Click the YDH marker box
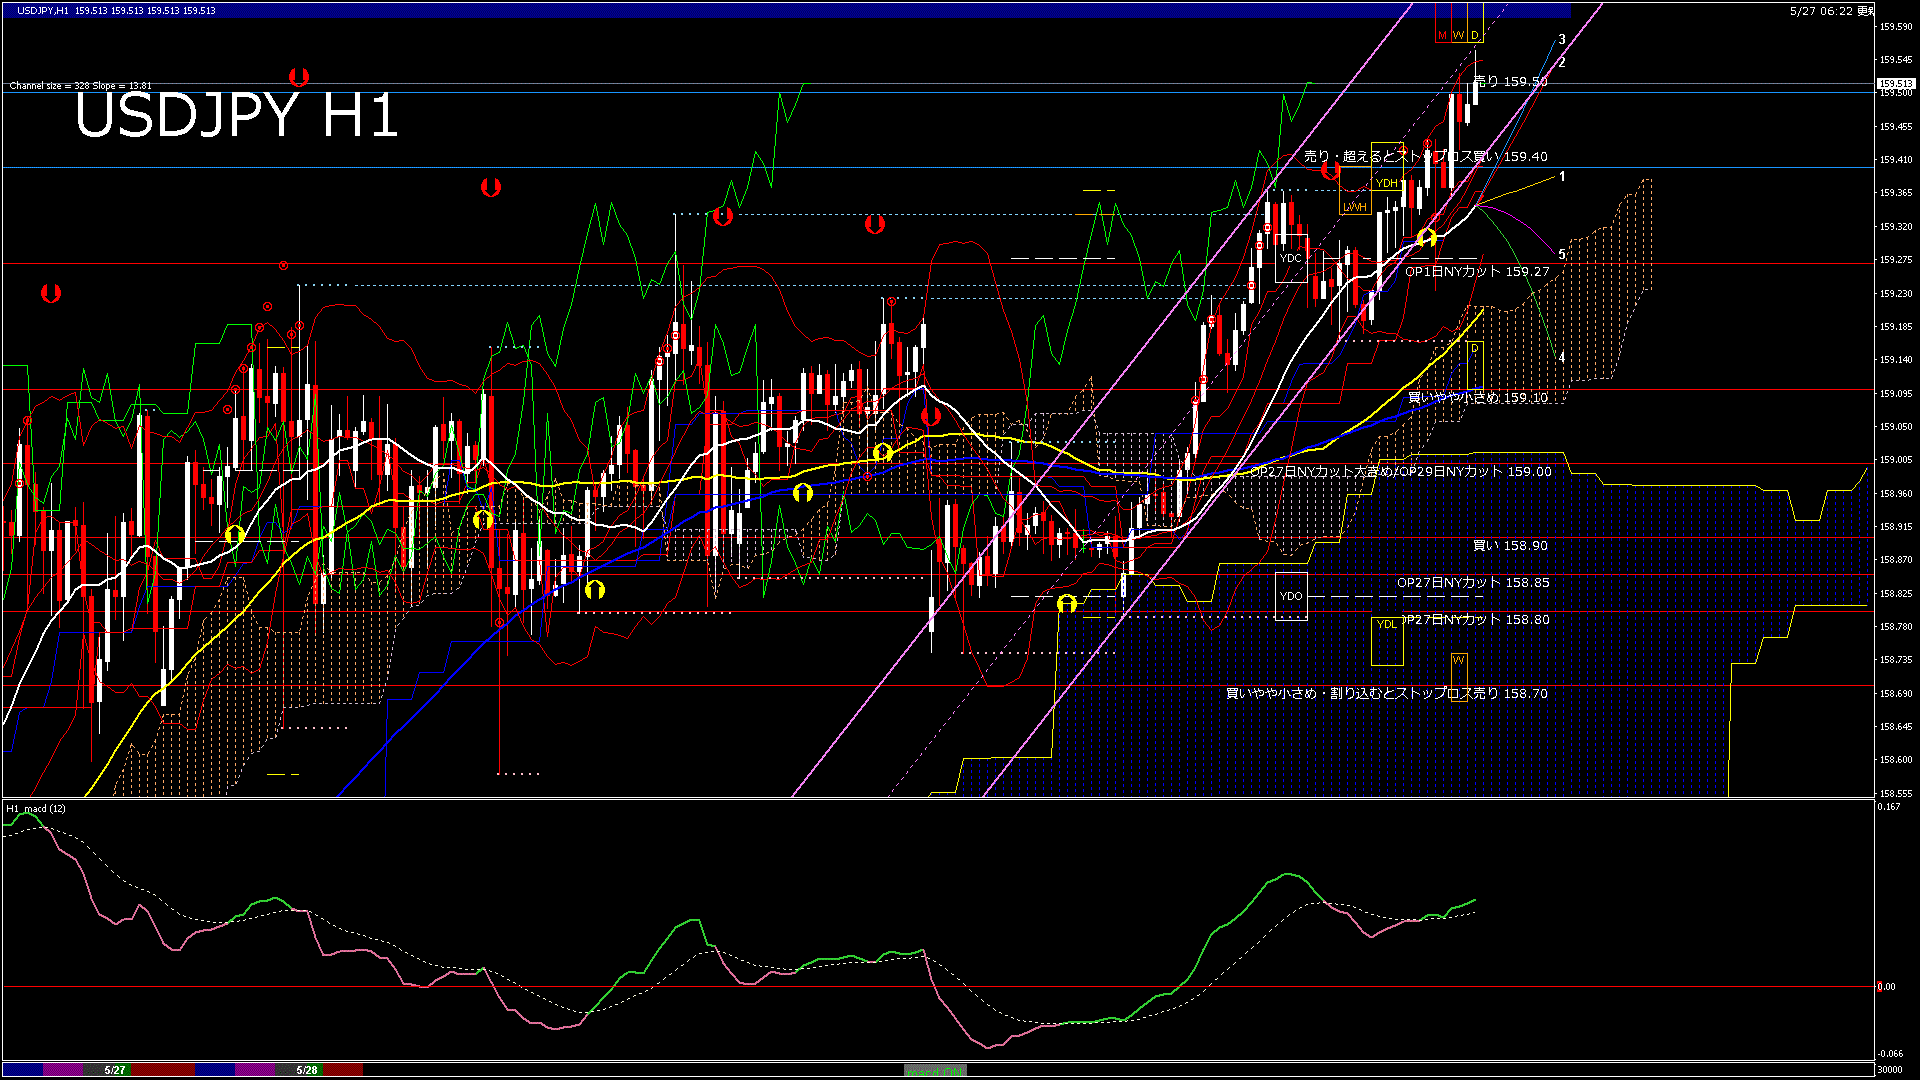Screen dimensions: 1920x1080 (x=1387, y=166)
